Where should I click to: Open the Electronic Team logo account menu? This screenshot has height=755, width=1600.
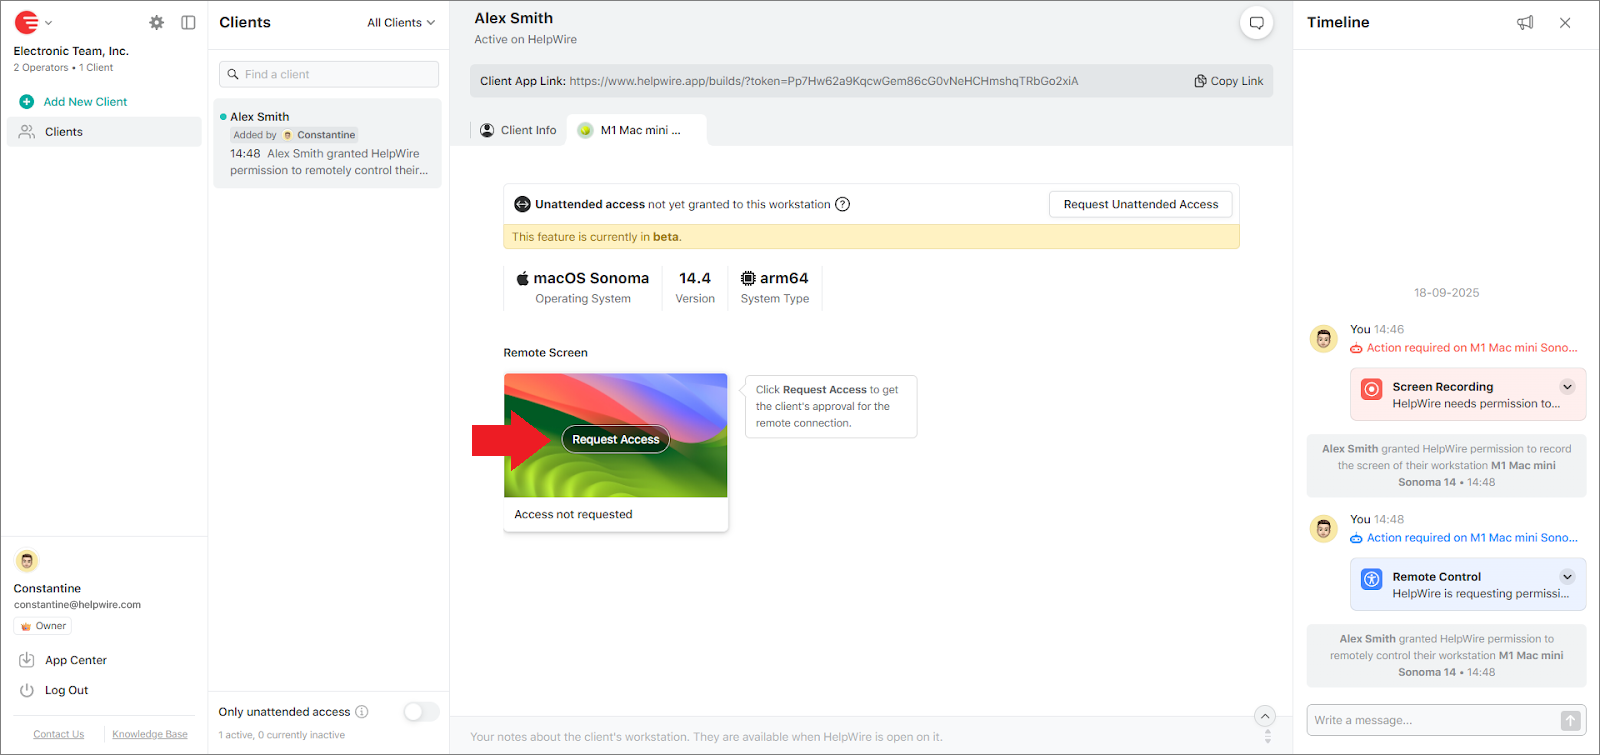(33, 22)
